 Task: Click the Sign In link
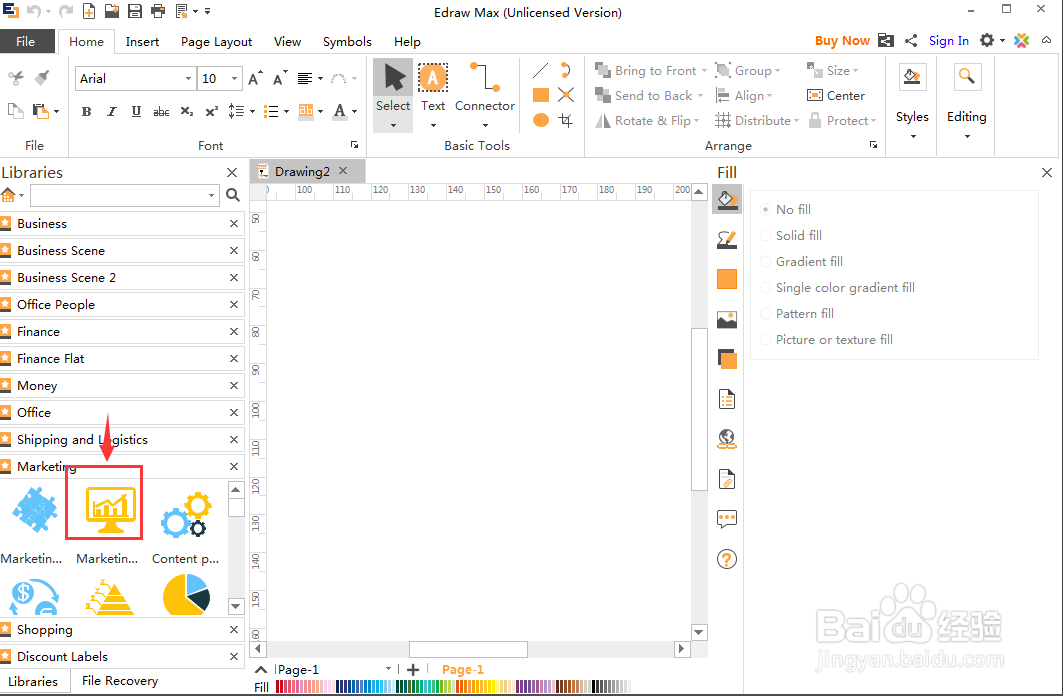click(948, 41)
